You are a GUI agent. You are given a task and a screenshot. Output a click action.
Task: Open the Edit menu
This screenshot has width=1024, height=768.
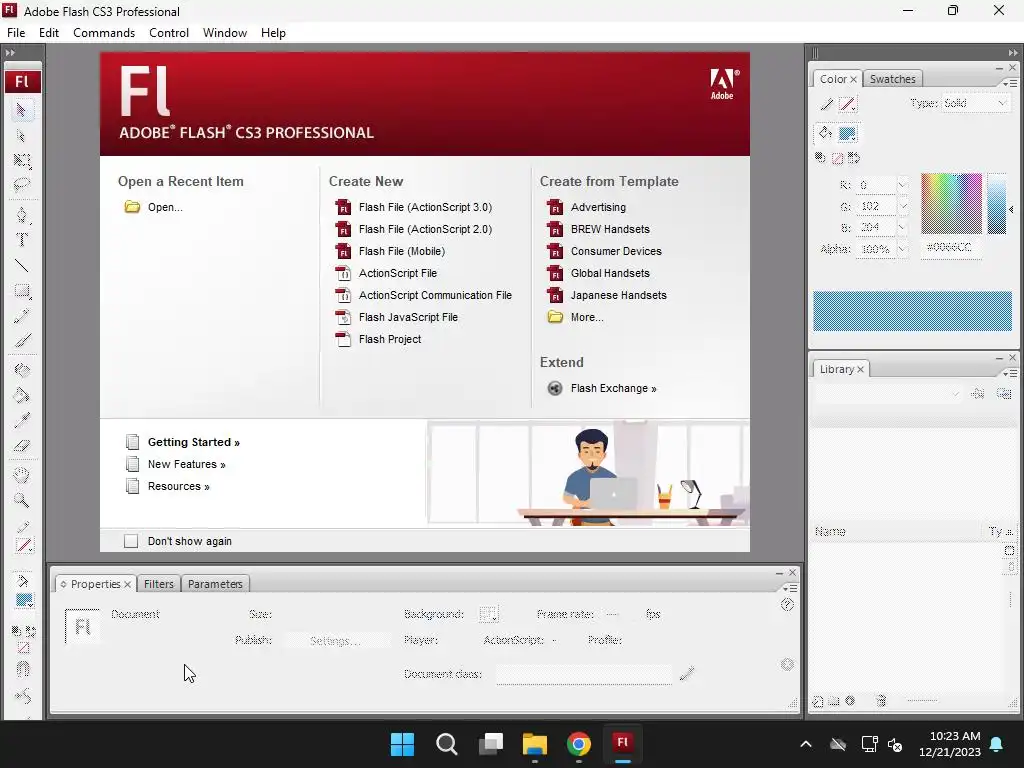(48, 33)
